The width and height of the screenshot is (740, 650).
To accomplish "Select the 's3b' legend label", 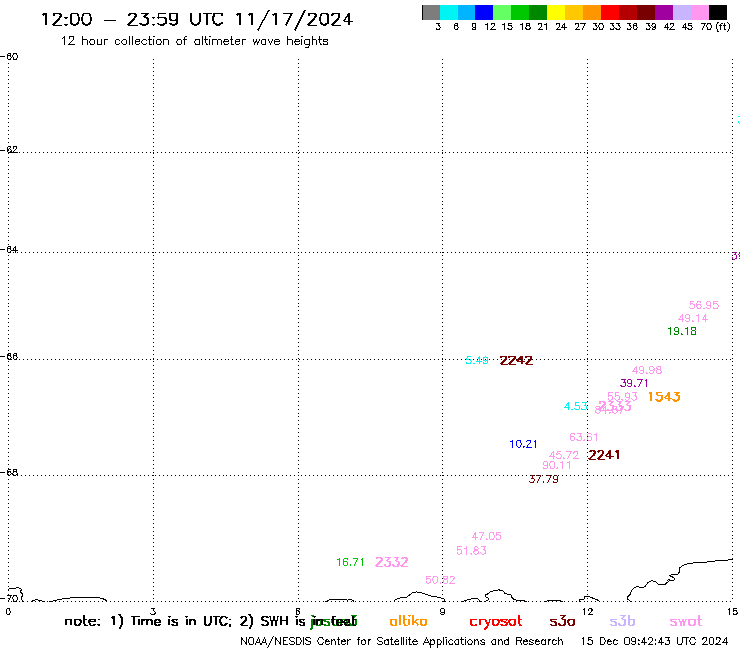I will (x=622, y=621).
